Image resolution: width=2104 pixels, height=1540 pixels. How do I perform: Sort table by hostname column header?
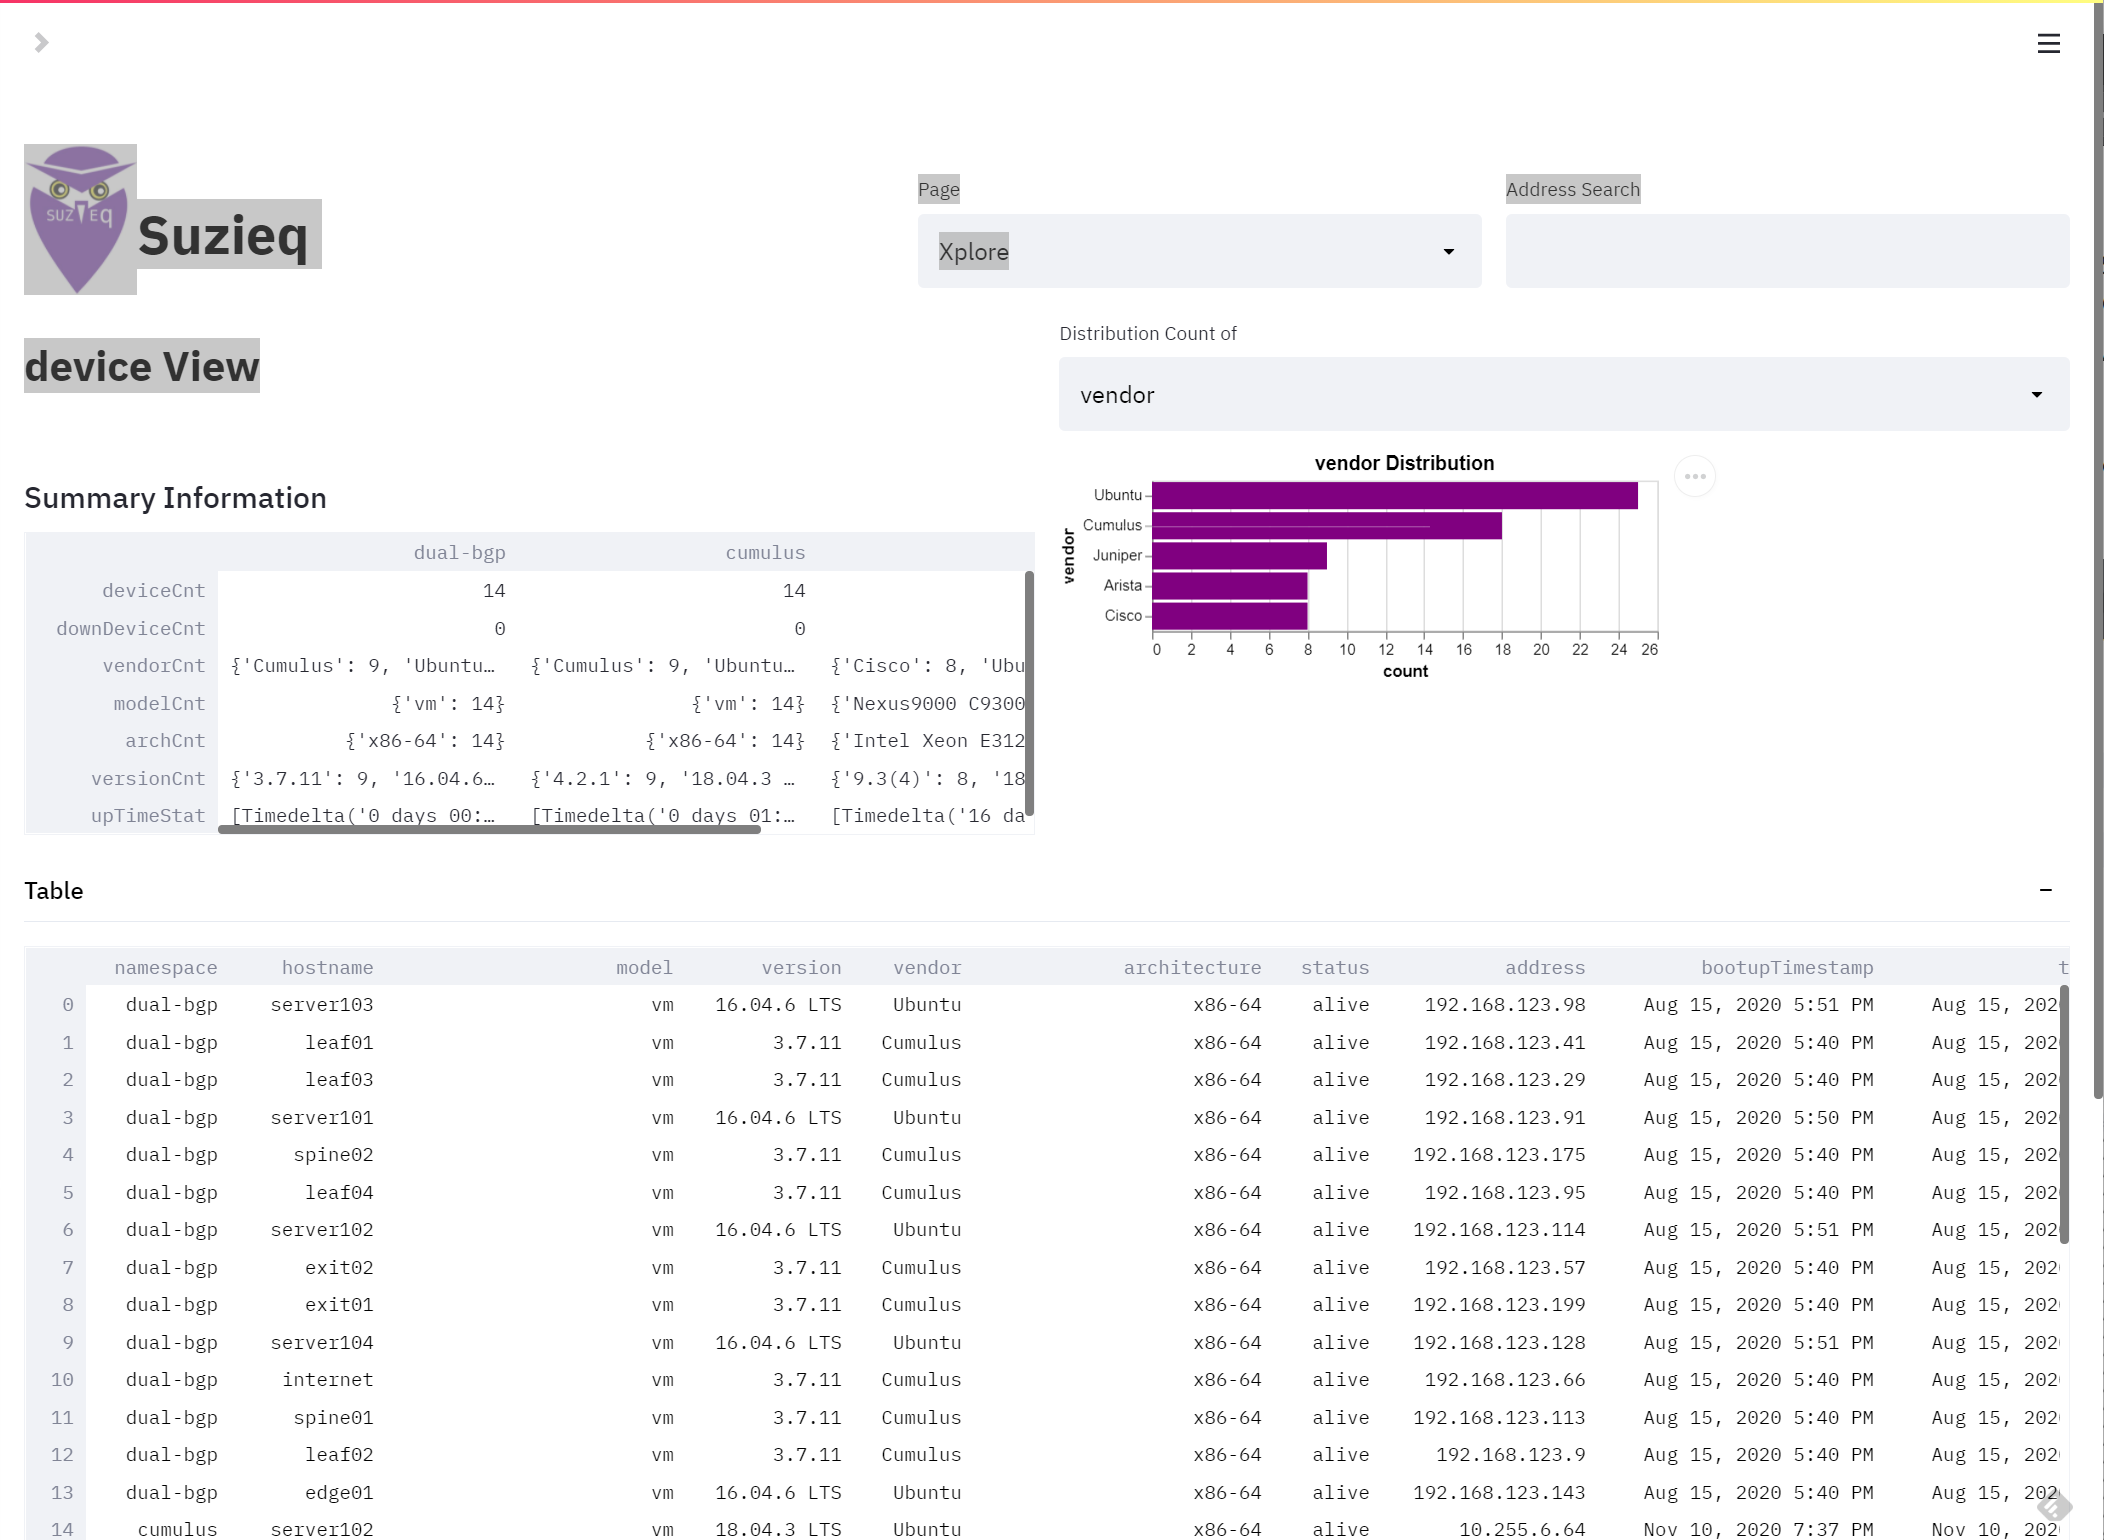point(327,967)
